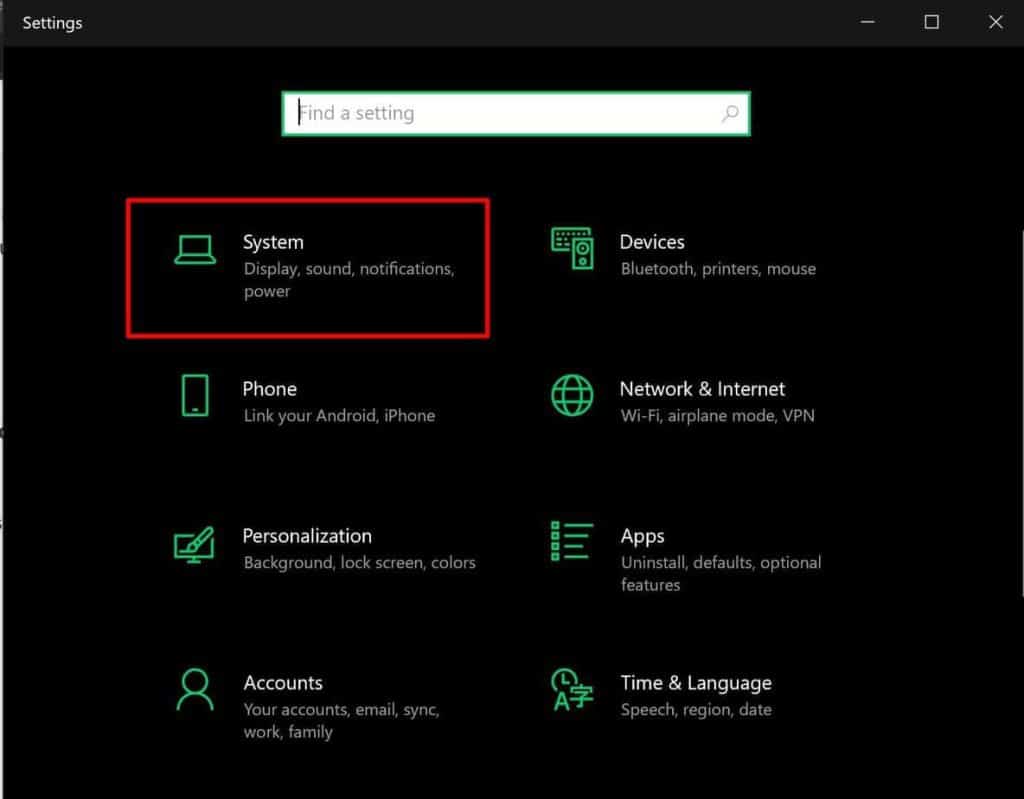Click the Devices keyboard and speaker icon
1024x799 pixels.
[571, 250]
